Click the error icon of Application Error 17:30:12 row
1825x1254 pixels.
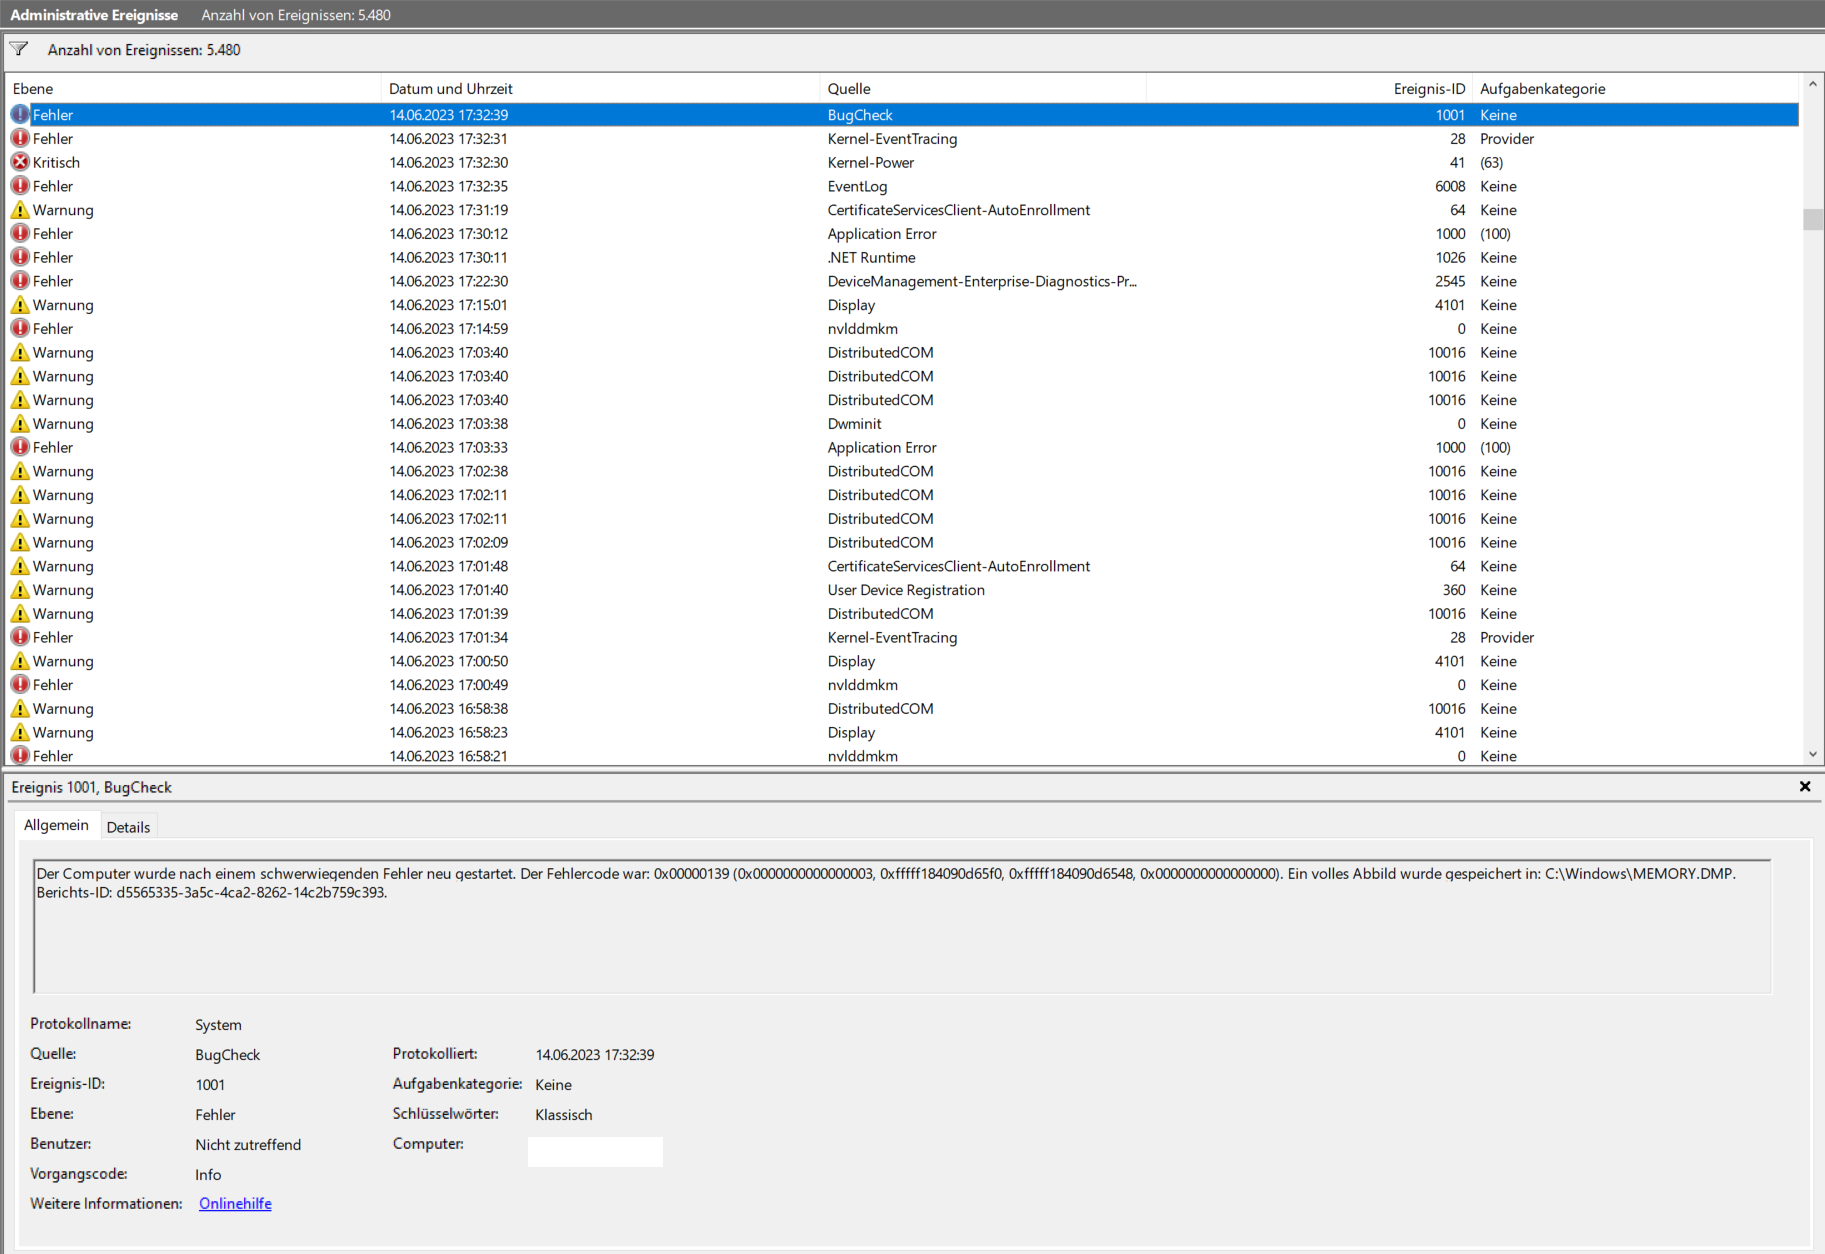[20, 234]
